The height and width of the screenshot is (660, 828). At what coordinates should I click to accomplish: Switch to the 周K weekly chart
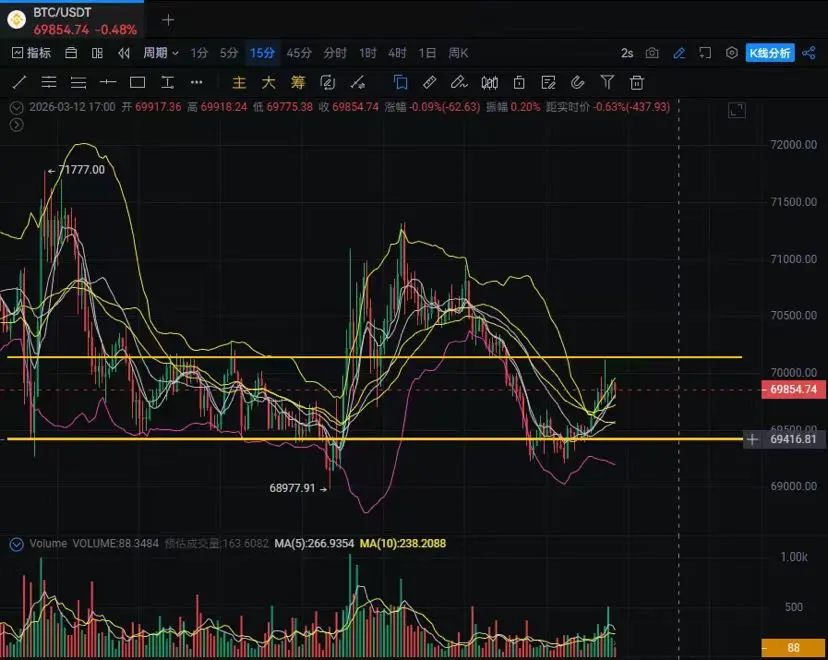pyautogui.click(x=458, y=53)
